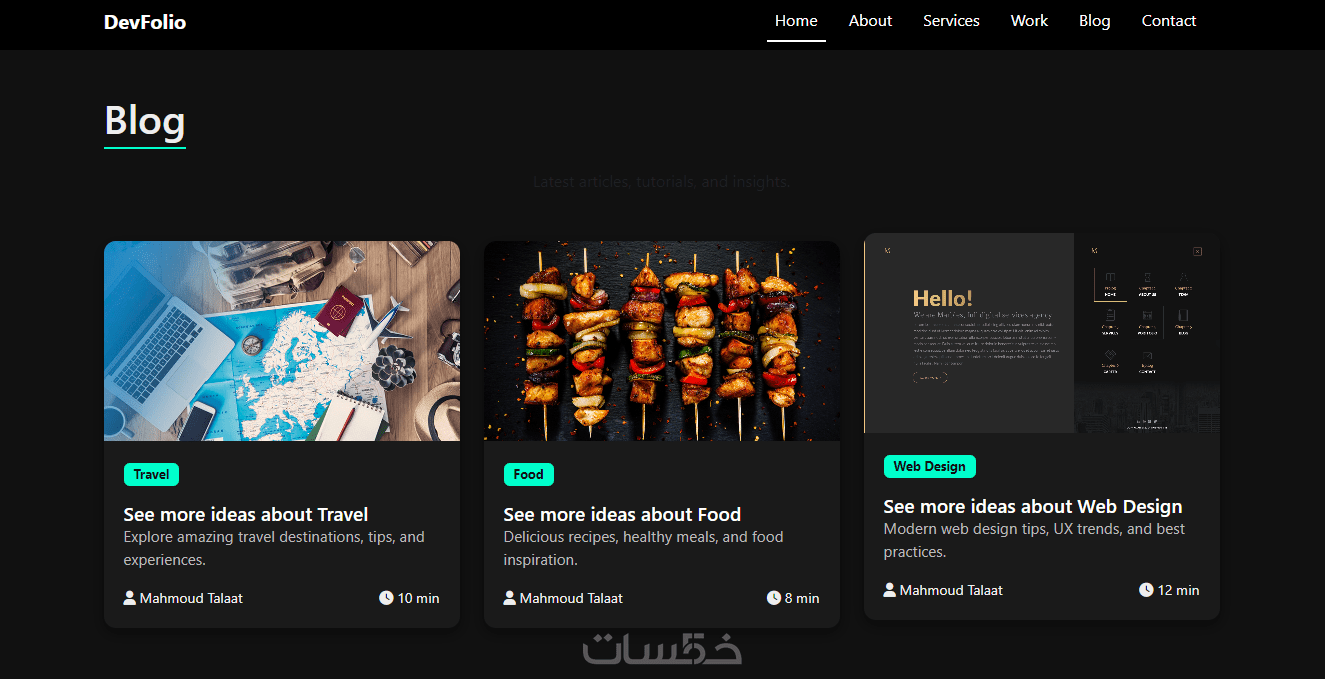Go to the About page
Image resolution: width=1325 pixels, height=679 pixels.
pos(870,21)
